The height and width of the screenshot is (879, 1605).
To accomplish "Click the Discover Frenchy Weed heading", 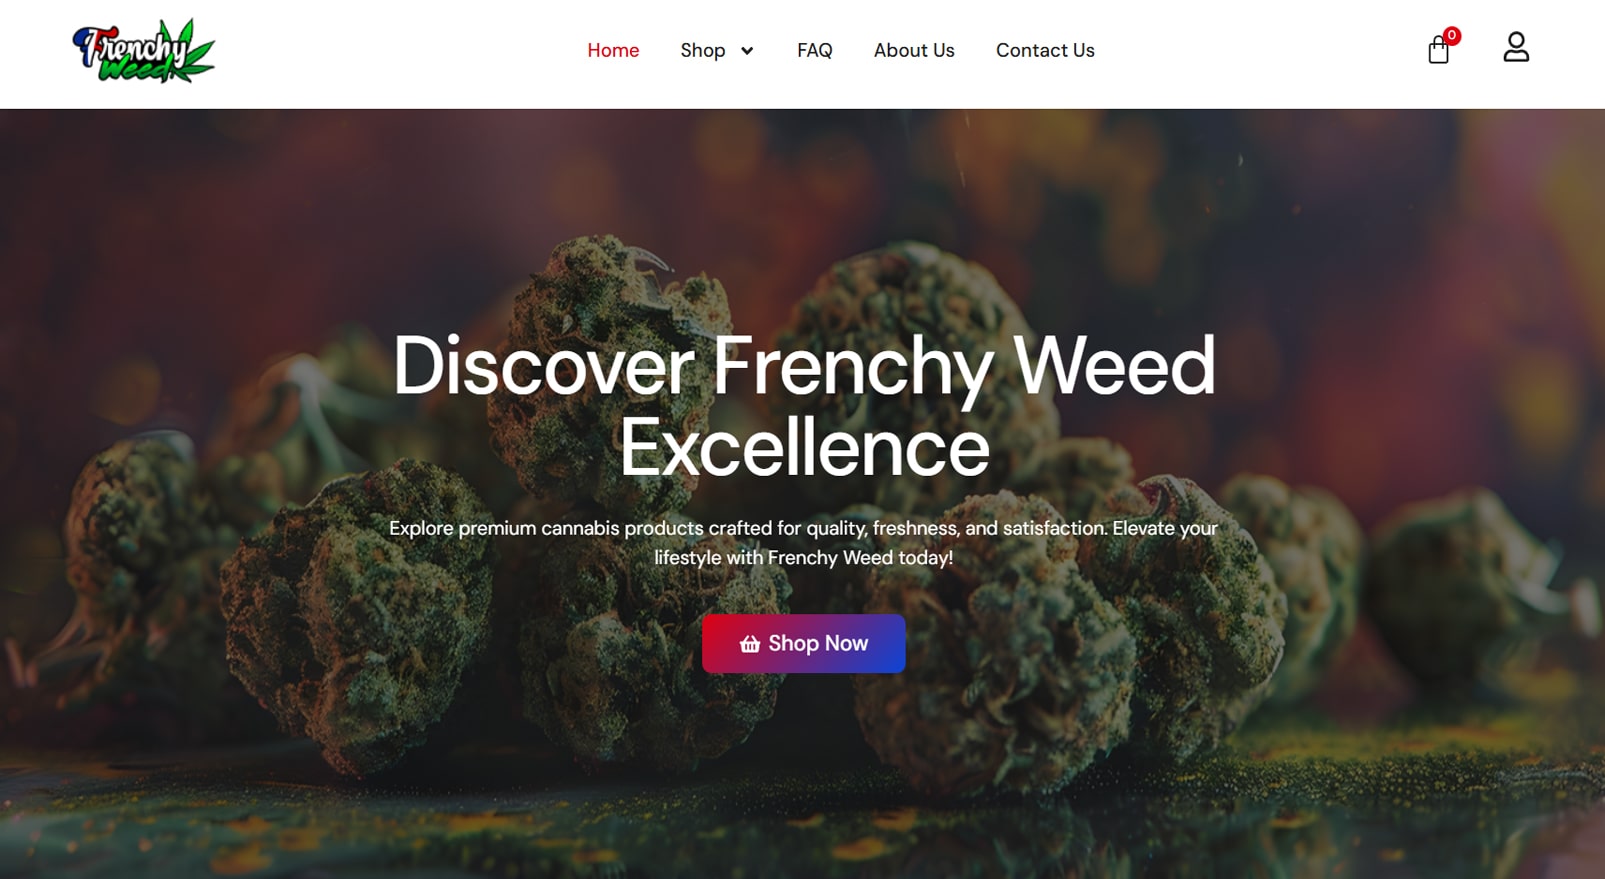I will (804, 366).
